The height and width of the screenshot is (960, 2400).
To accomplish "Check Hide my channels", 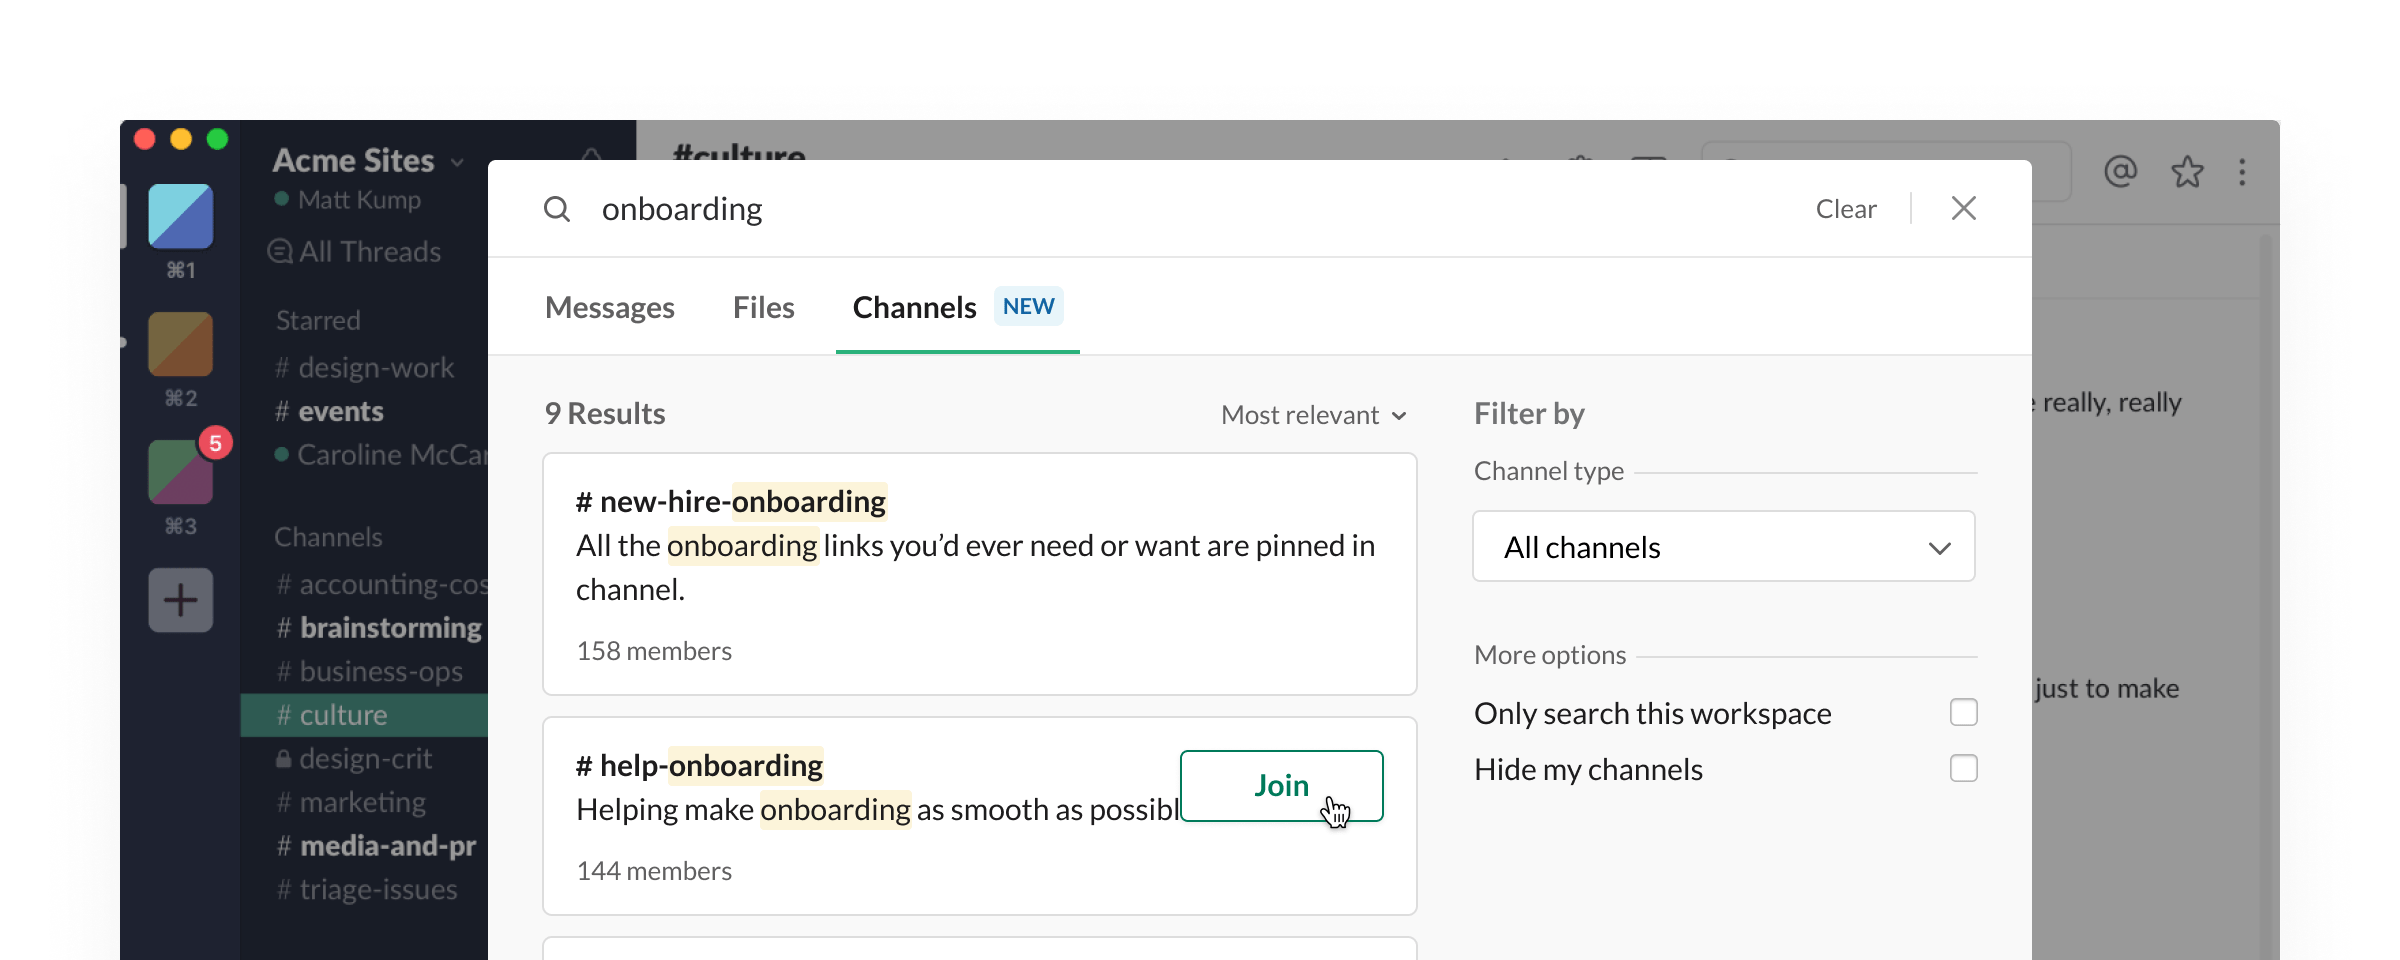I will click(x=1964, y=768).
